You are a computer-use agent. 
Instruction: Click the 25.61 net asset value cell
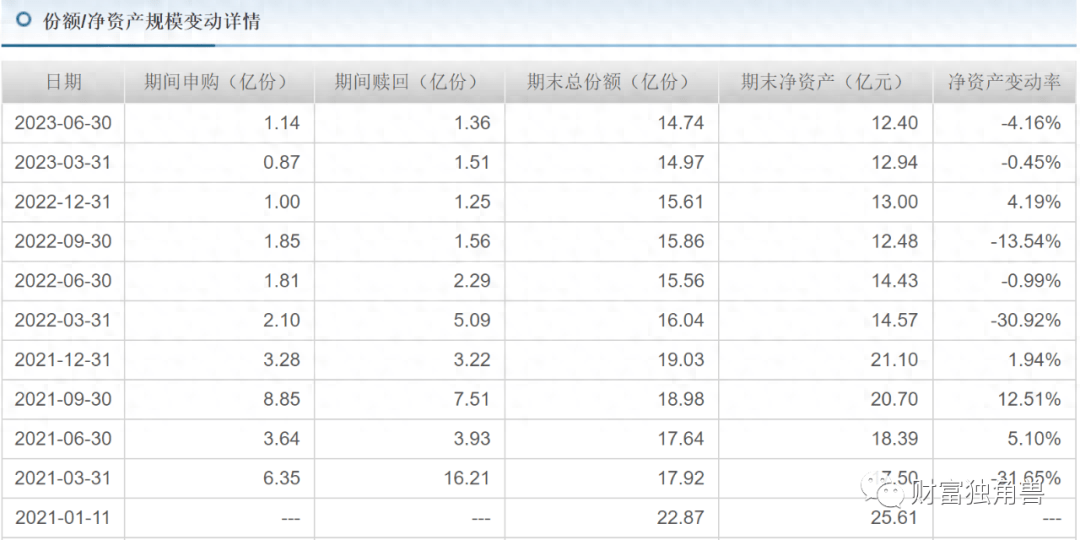point(893,518)
